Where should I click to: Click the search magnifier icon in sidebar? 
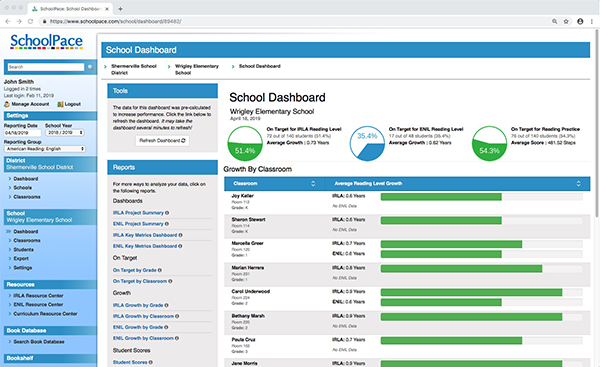90,67
